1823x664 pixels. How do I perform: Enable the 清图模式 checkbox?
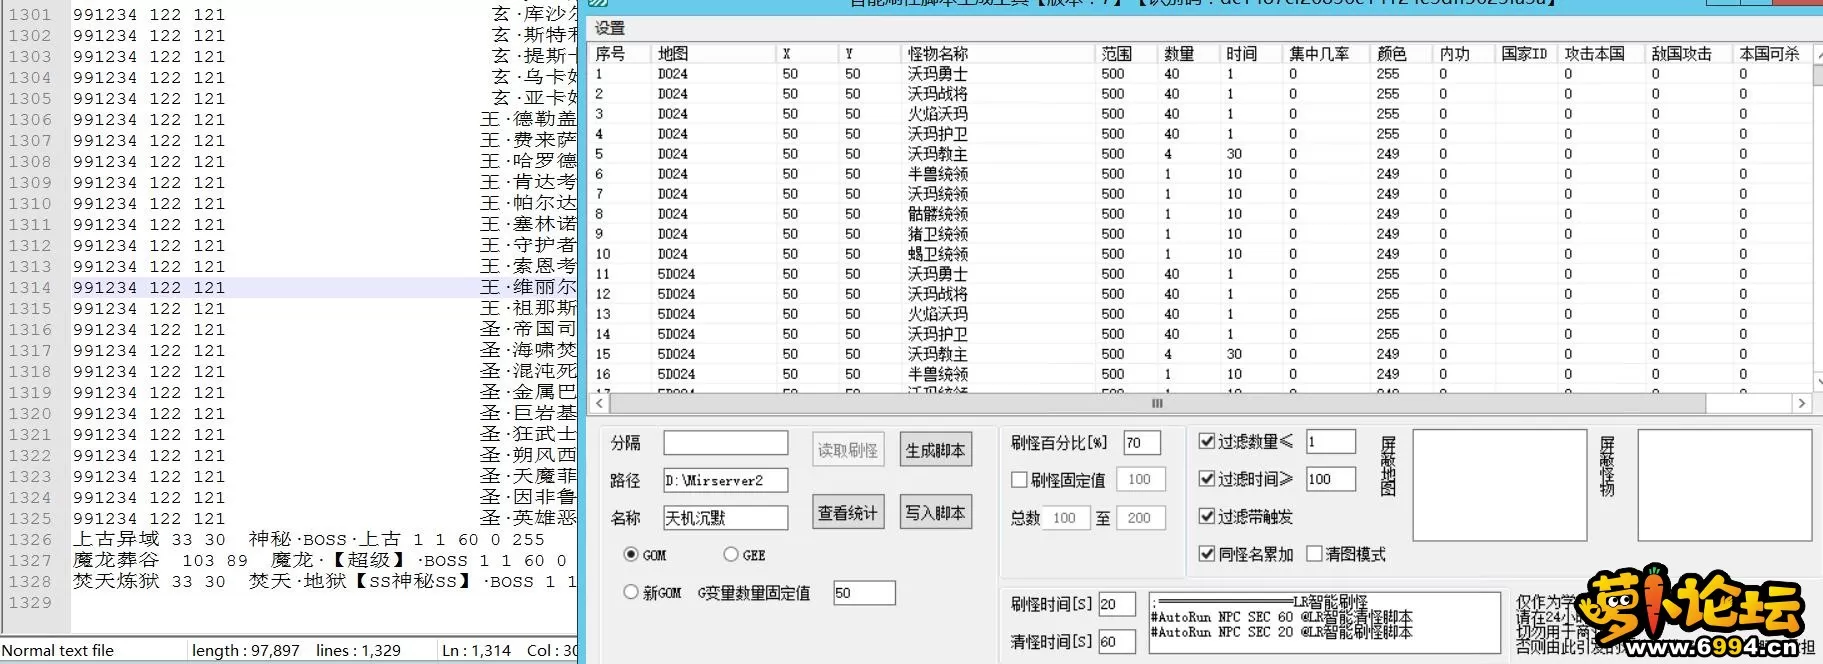pos(1315,554)
